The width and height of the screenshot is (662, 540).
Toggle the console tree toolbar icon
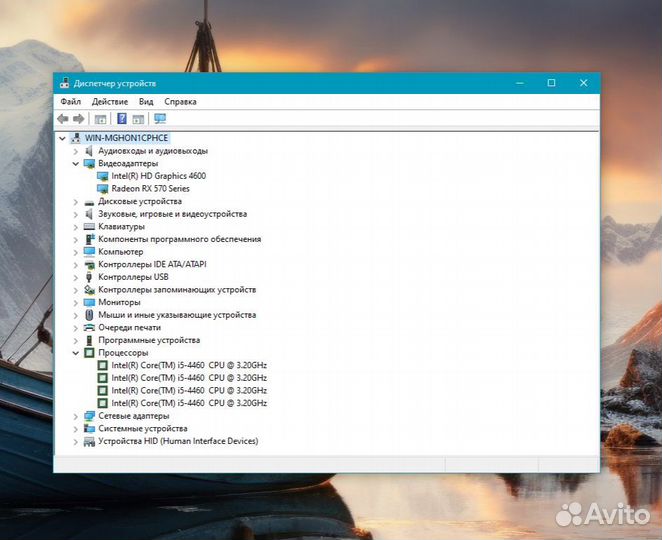coord(100,119)
